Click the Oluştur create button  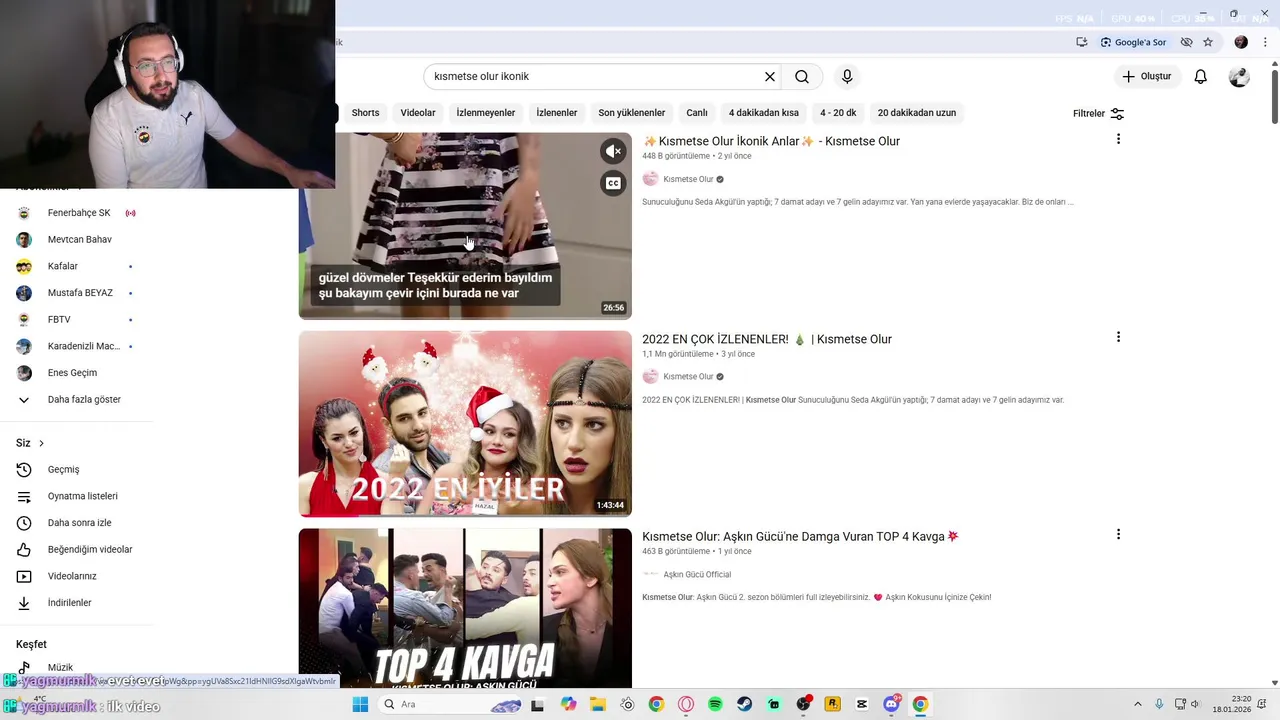(1146, 76)
